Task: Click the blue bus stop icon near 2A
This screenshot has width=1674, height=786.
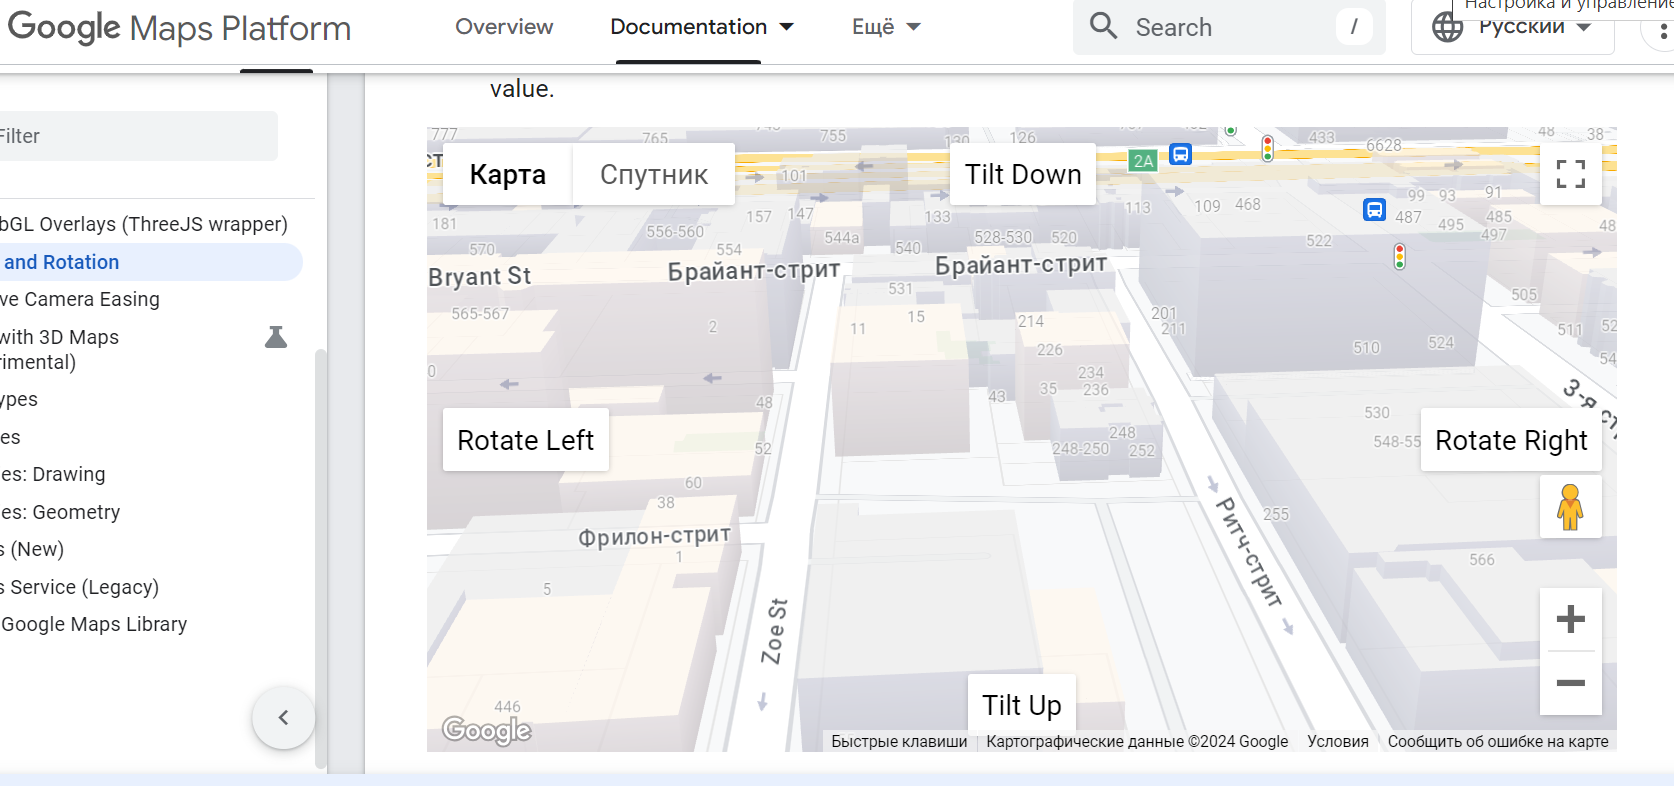Action: (1181, 154)
